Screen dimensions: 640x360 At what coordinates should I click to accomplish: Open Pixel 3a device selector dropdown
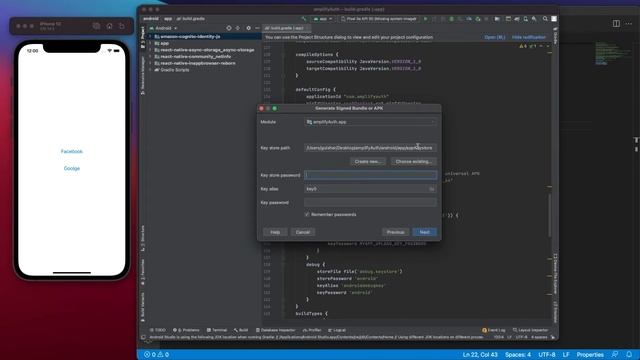[x=379, y=19]
